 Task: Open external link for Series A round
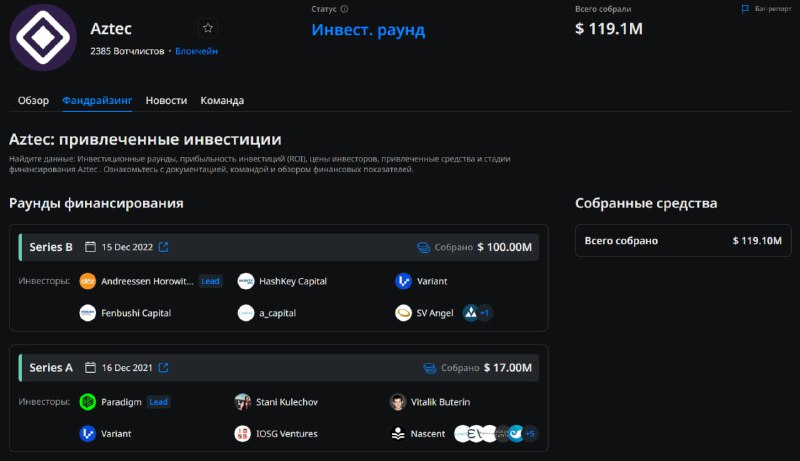163,368
